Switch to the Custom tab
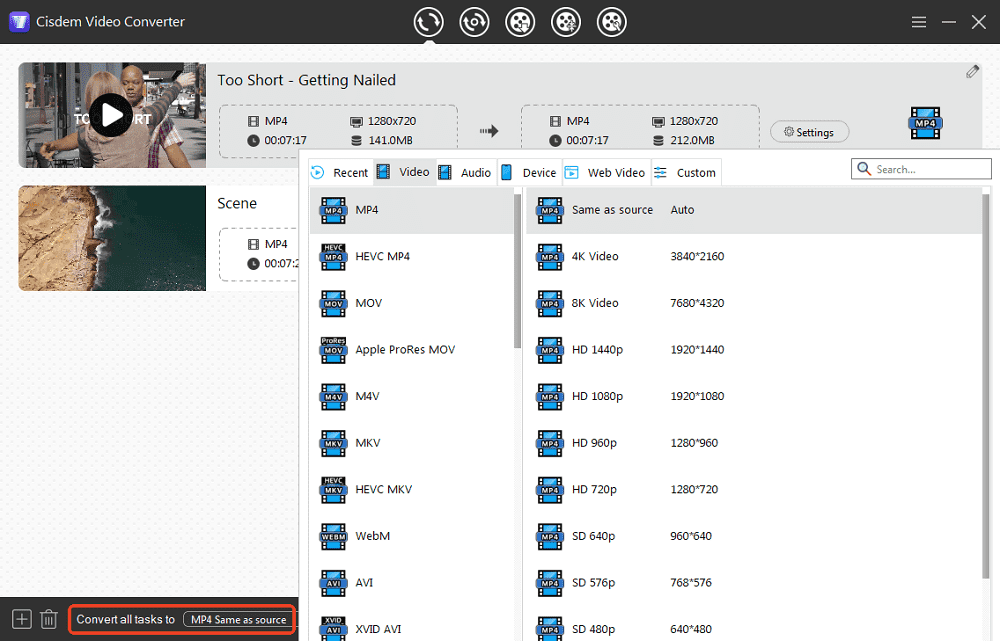This screenshot has width=1000, height=641. pyautogui.click(x=686, y=172)
